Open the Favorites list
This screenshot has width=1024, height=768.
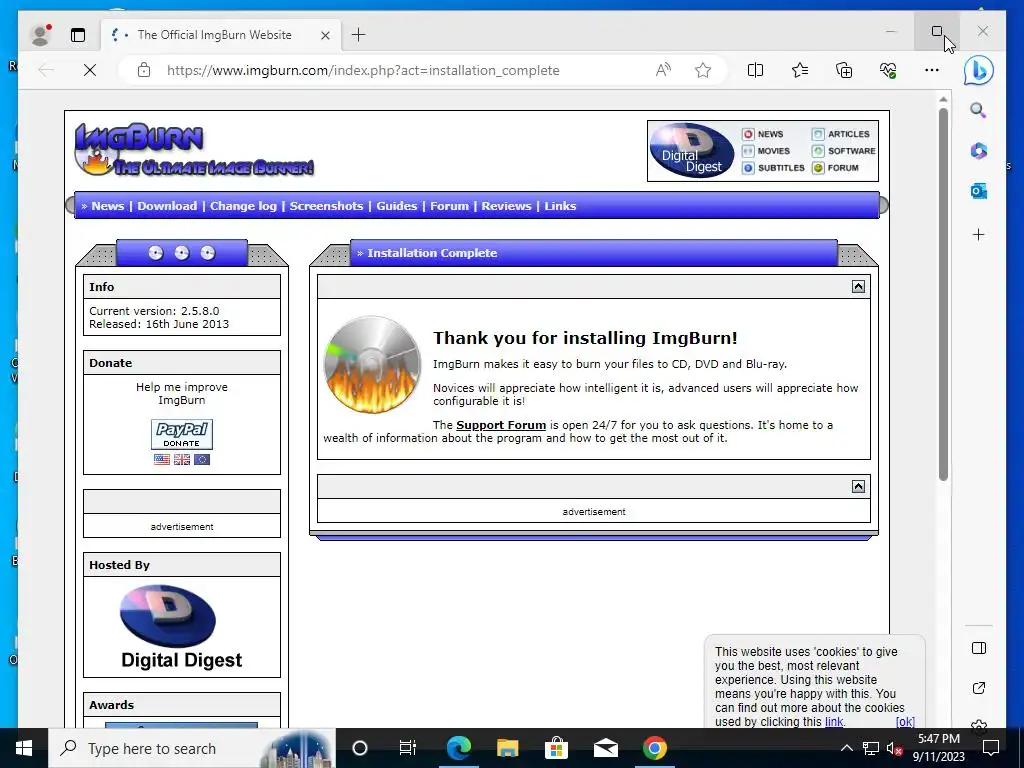799,70
